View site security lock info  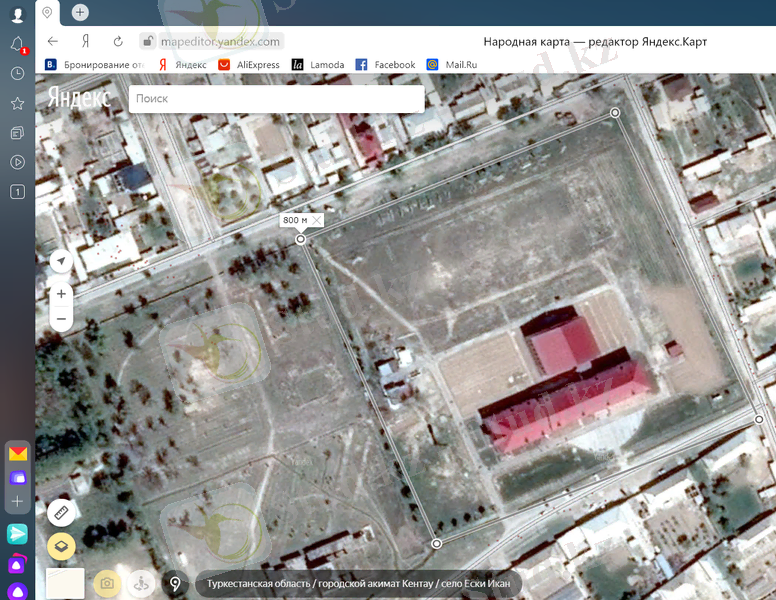tap(147, 42)
